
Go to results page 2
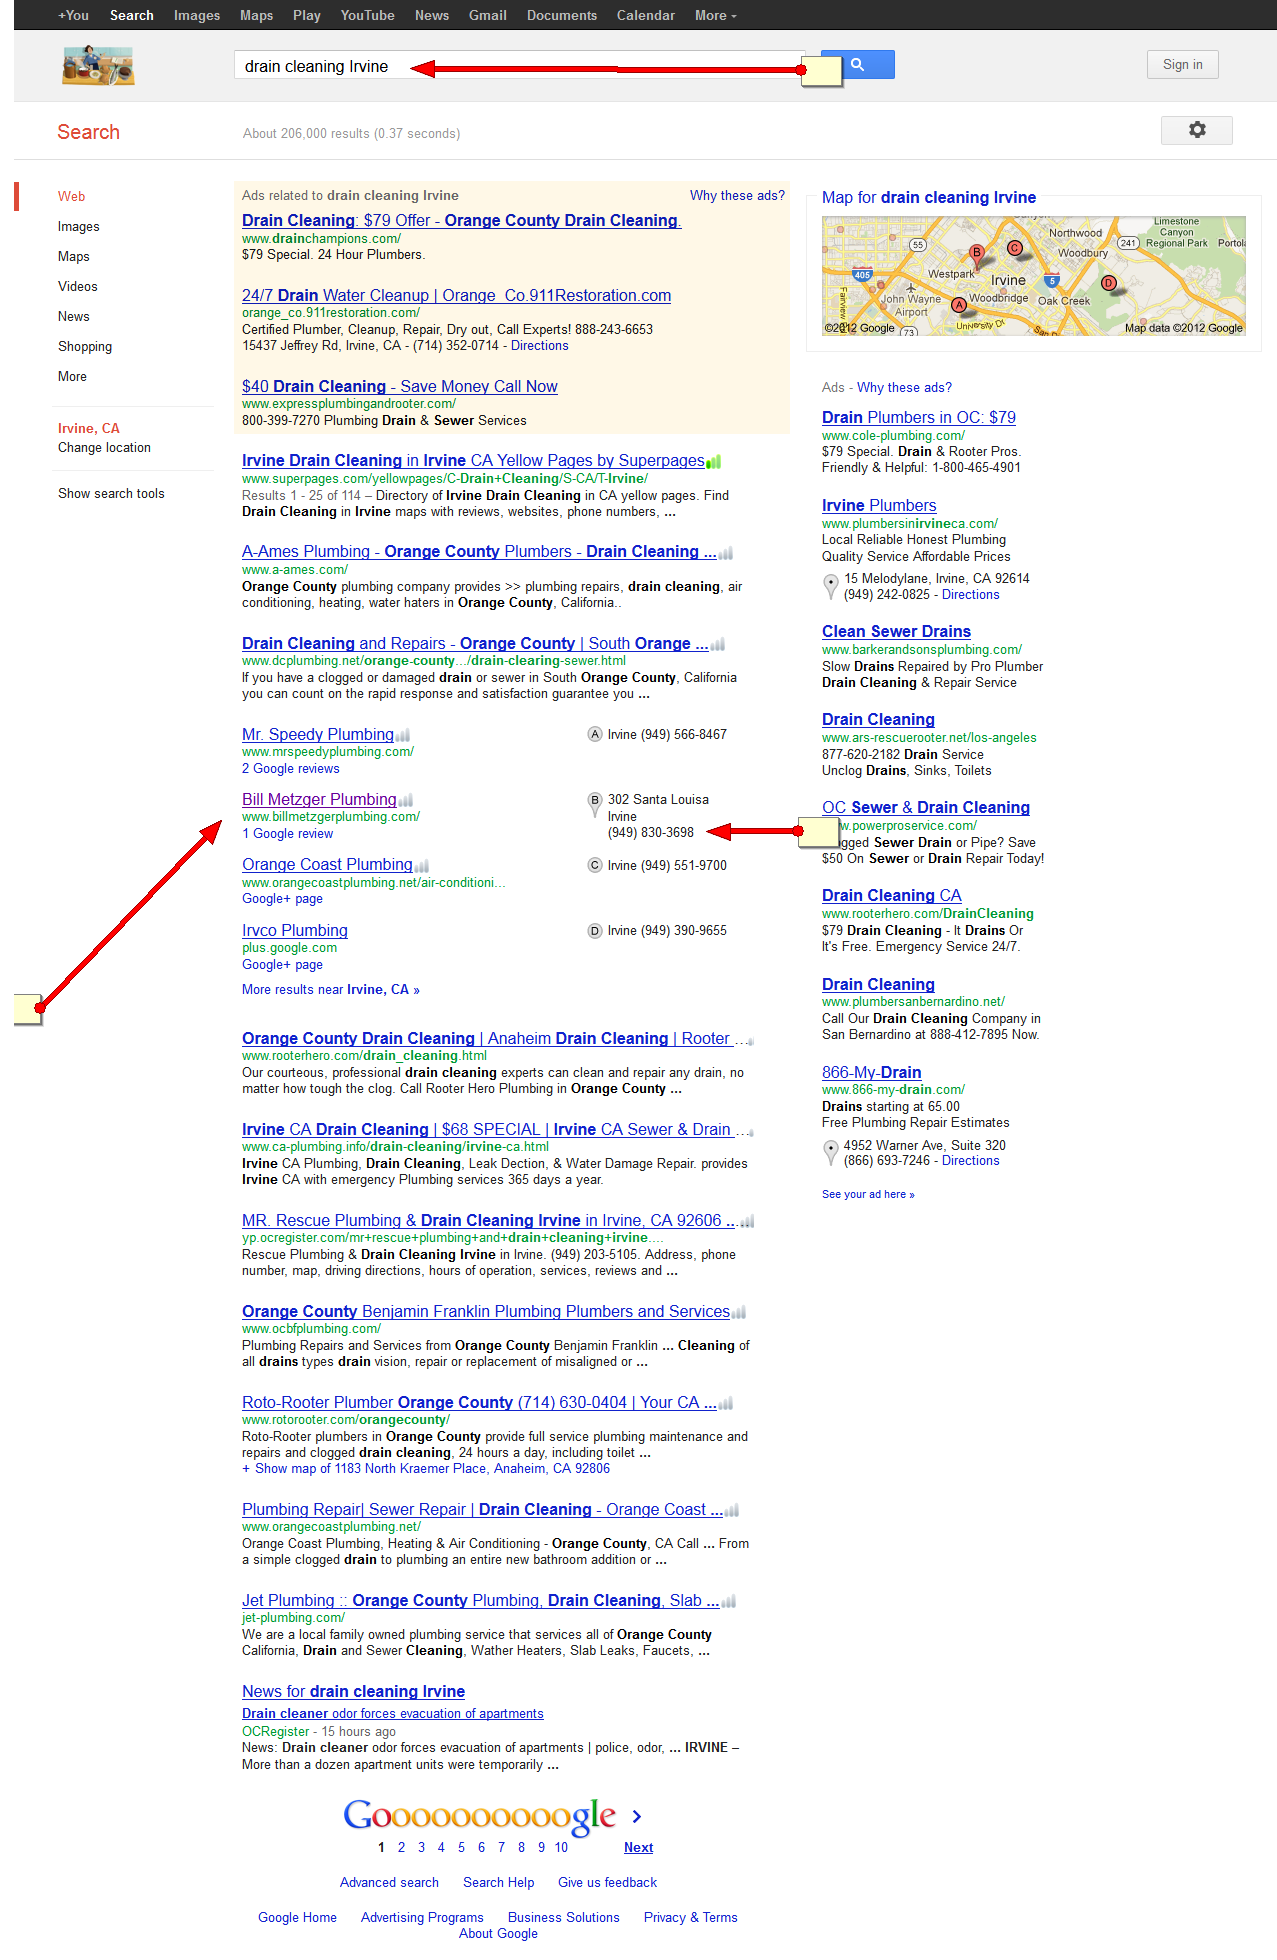pyautogui.click(x=401, y=1848)
